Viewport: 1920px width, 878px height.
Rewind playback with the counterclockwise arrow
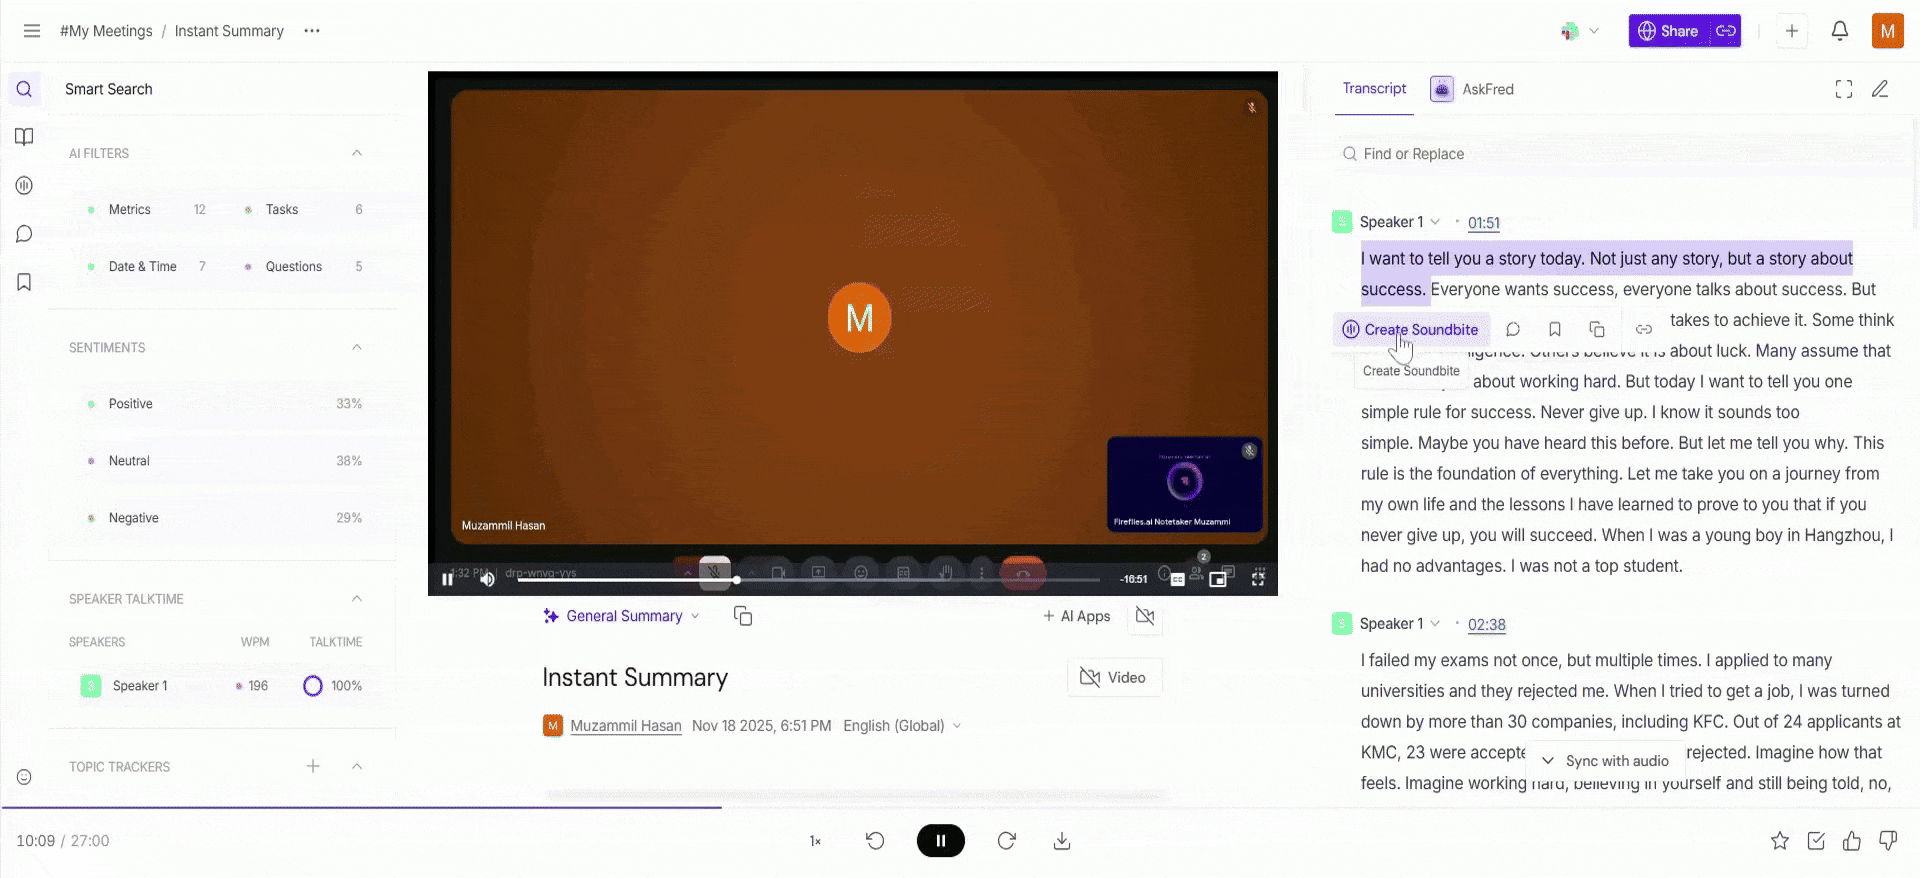pos(875,841)
